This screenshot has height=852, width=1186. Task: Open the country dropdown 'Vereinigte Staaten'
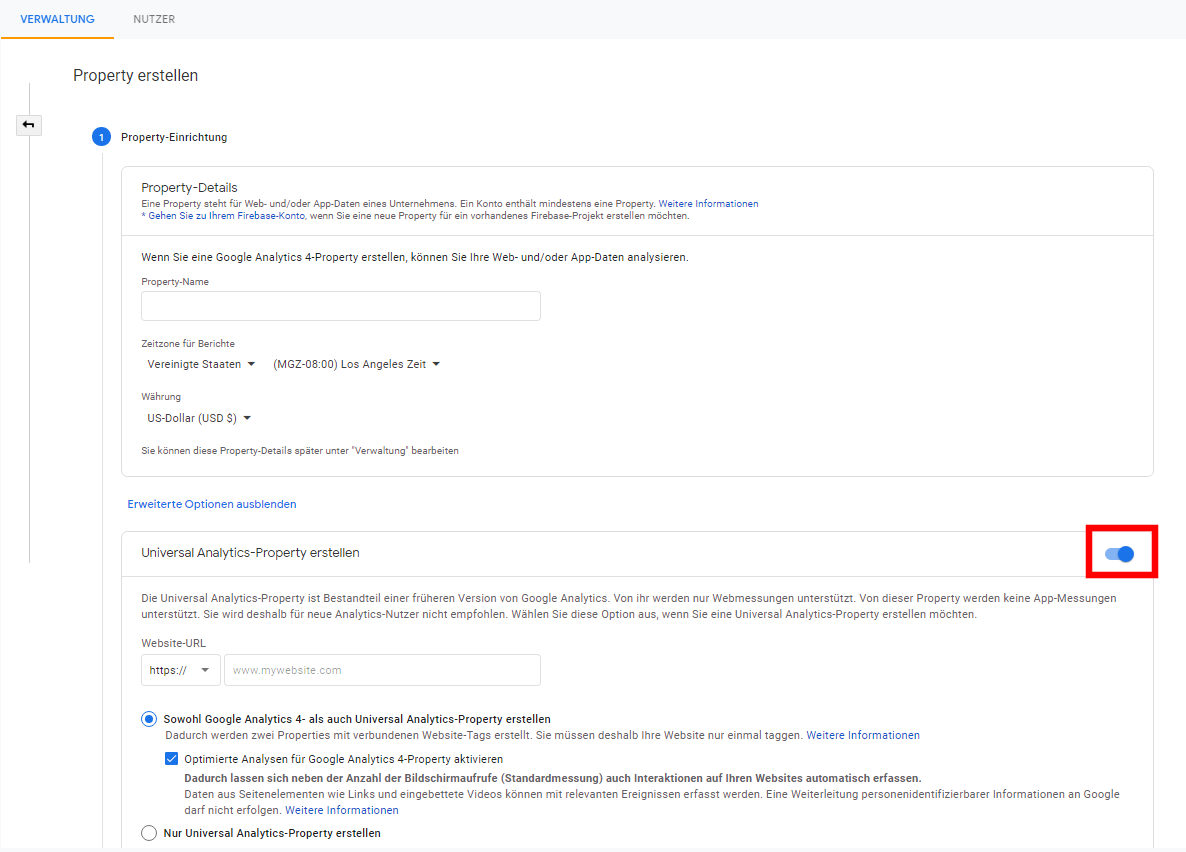(x=201, y=364)
